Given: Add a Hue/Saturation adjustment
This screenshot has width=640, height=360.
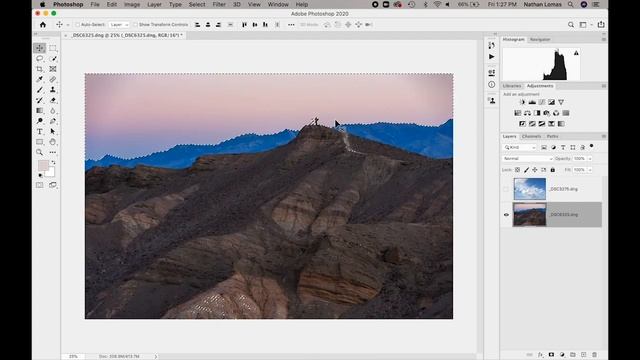Looking at the screenshot, I should pos(518,113).
